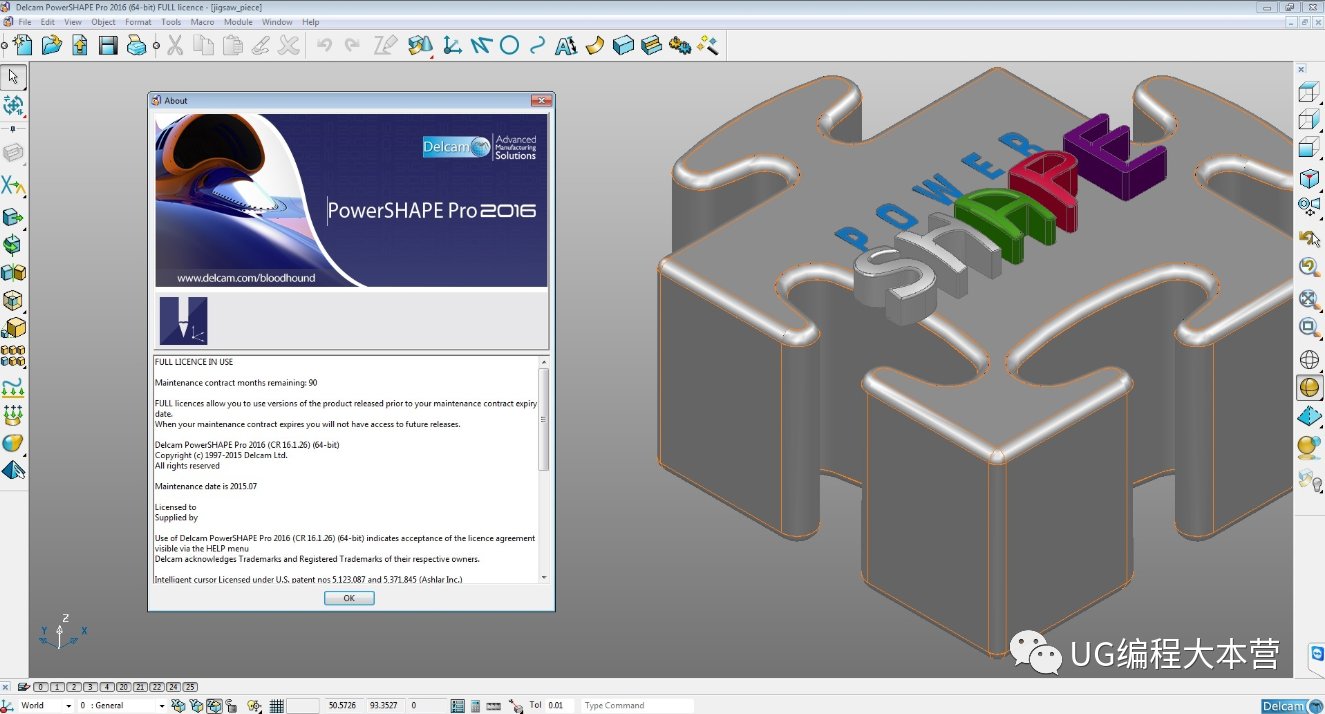This screenshot has height=714, width=1325.
Task: Click the Cut scissors icon
Action: (x=175, y=45)
